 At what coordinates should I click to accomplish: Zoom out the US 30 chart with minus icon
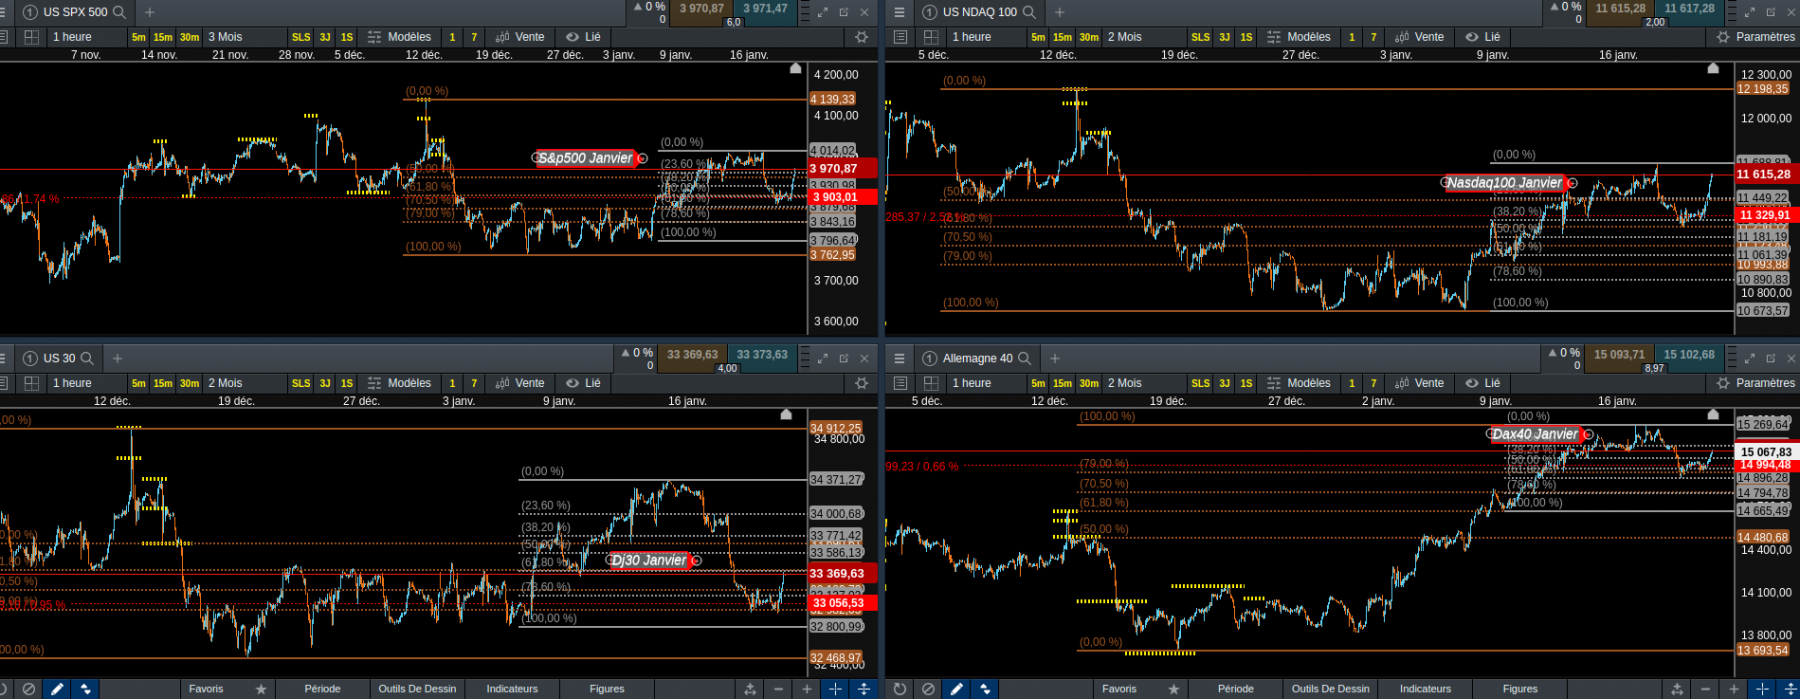(778, 689)
